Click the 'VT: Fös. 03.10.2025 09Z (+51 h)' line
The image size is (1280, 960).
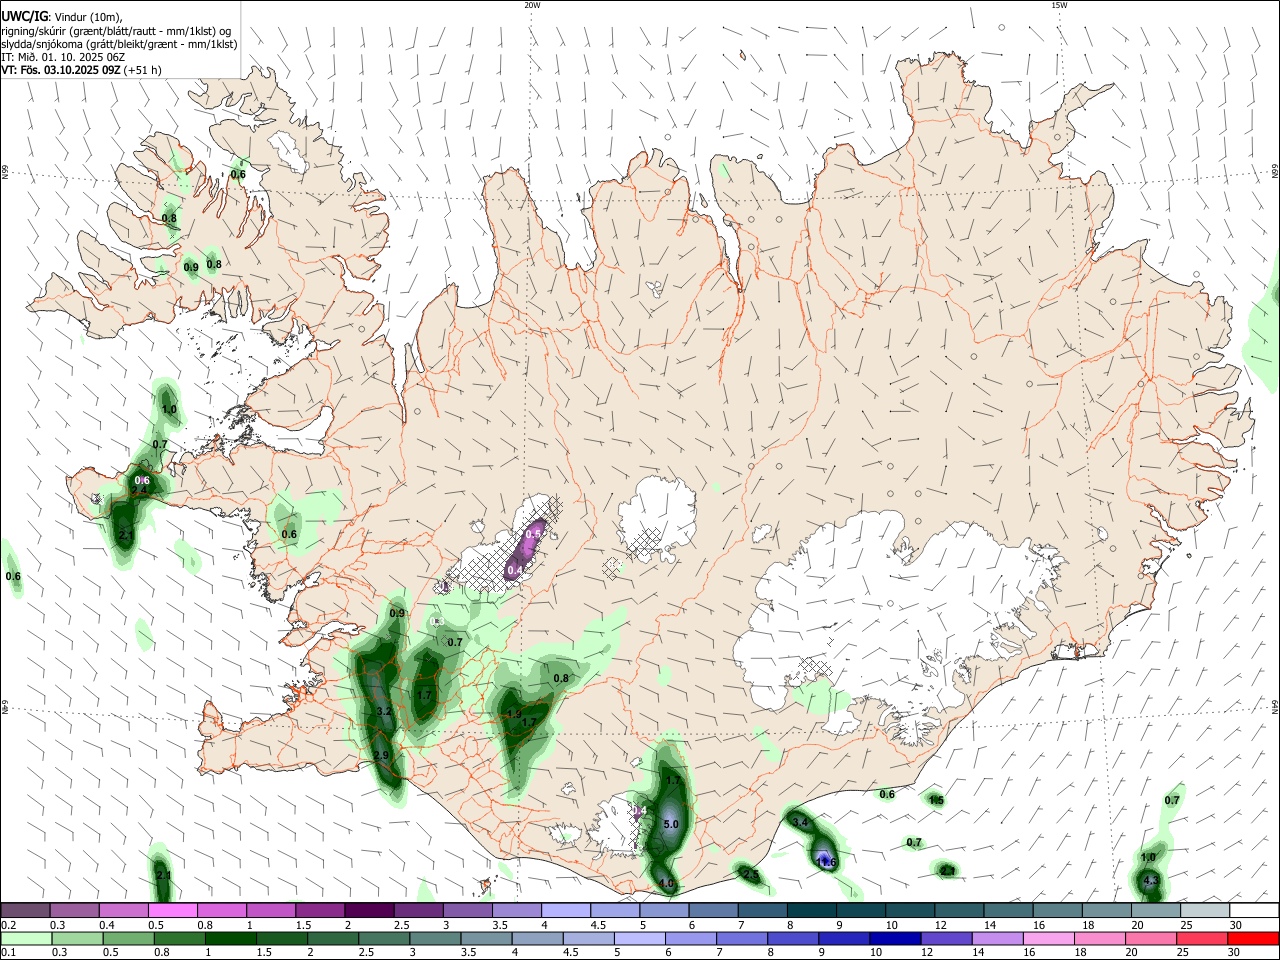pyautogui.click(x=81, y=70)
